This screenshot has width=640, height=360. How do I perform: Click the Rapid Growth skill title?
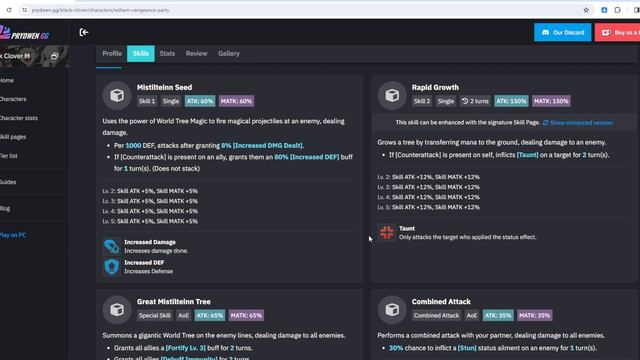pos(435,87)
